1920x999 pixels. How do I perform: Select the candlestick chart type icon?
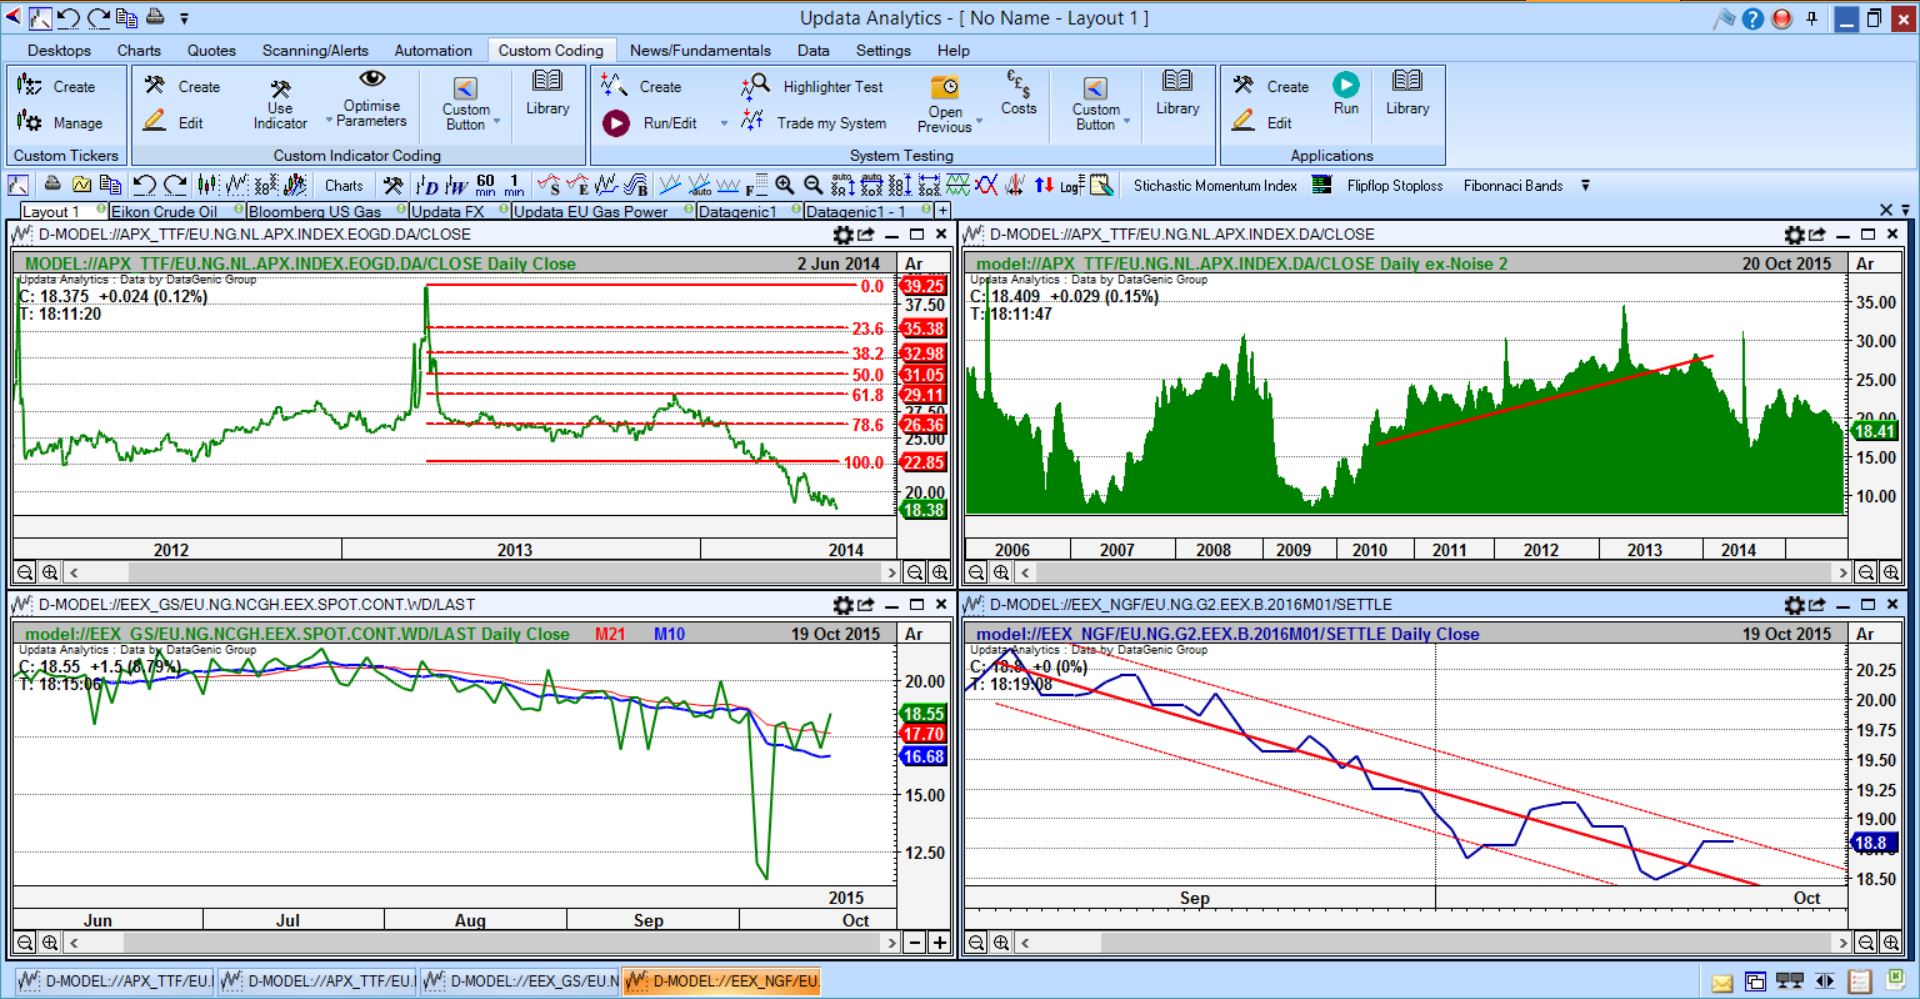[207, 185]
